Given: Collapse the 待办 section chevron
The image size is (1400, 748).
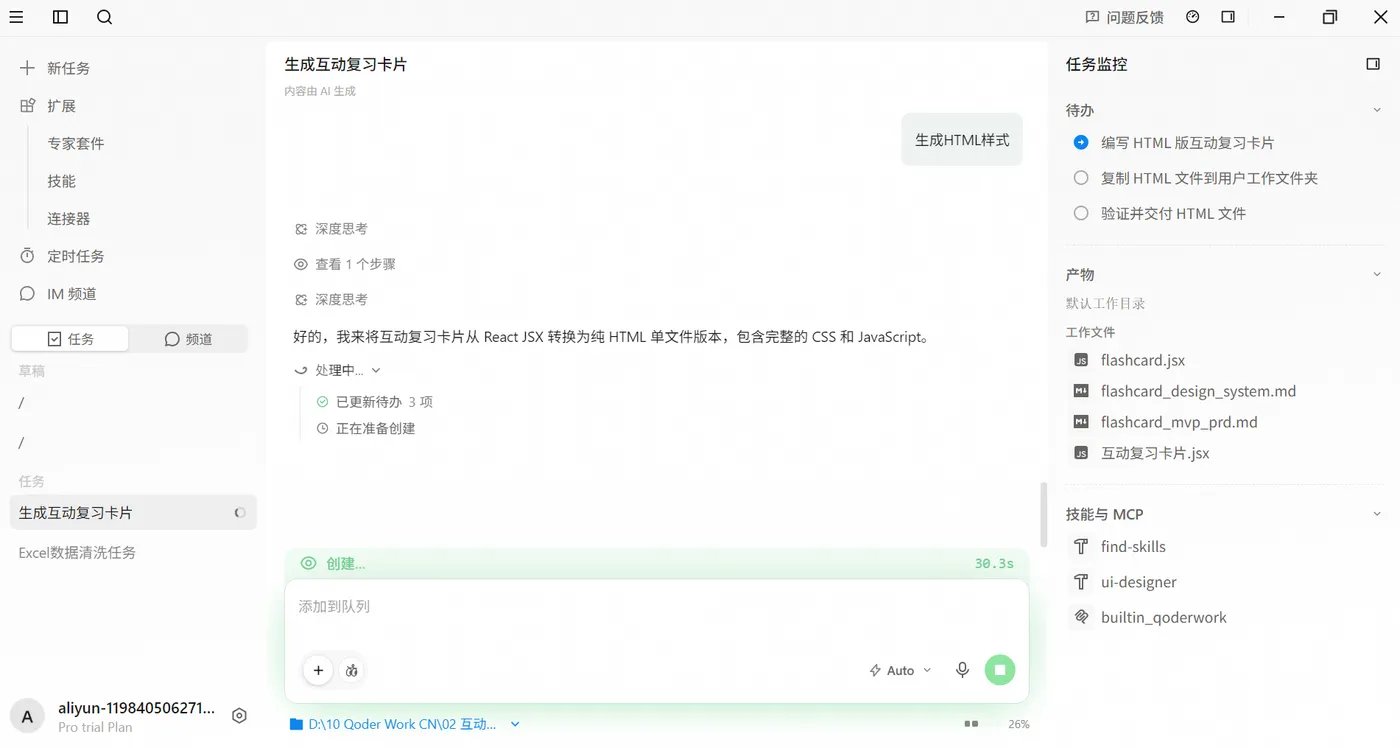Looking at the screenshot, I should (1377, 111).
